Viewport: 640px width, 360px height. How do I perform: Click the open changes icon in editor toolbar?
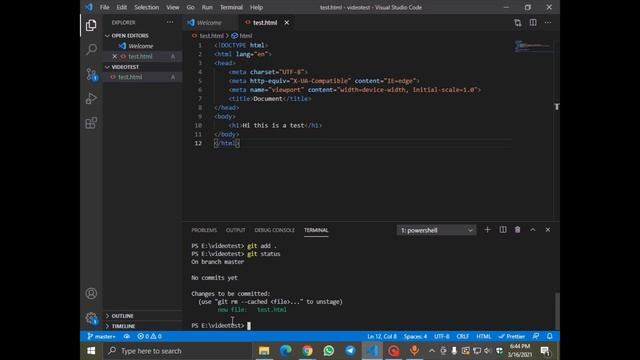518,22
